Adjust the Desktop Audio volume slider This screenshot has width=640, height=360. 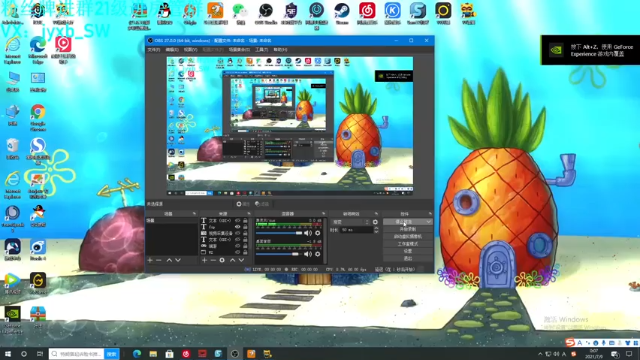(279, 254)
